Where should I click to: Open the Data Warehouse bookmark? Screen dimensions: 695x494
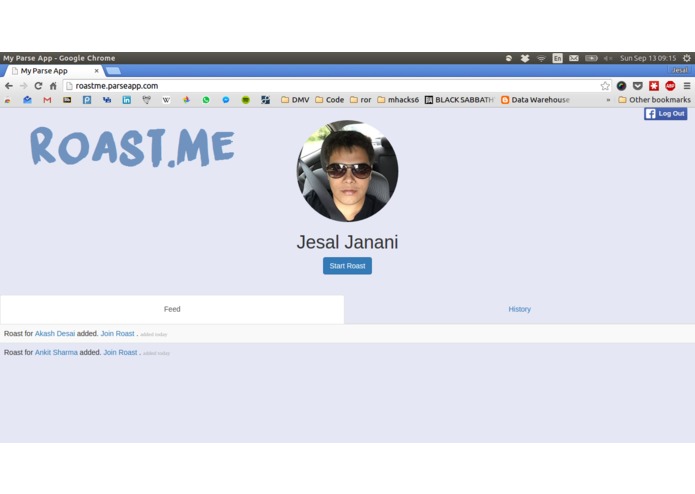pos(535,100)
